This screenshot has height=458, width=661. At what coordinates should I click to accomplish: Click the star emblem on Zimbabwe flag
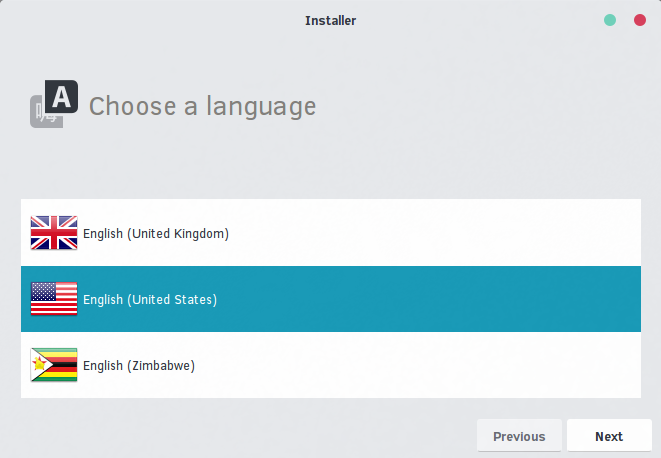39,363
